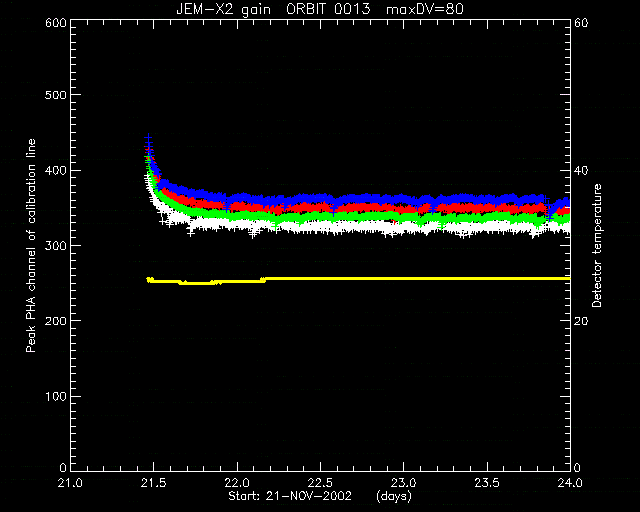Click the 'Detector temperature' right axis label

point(596,245)
